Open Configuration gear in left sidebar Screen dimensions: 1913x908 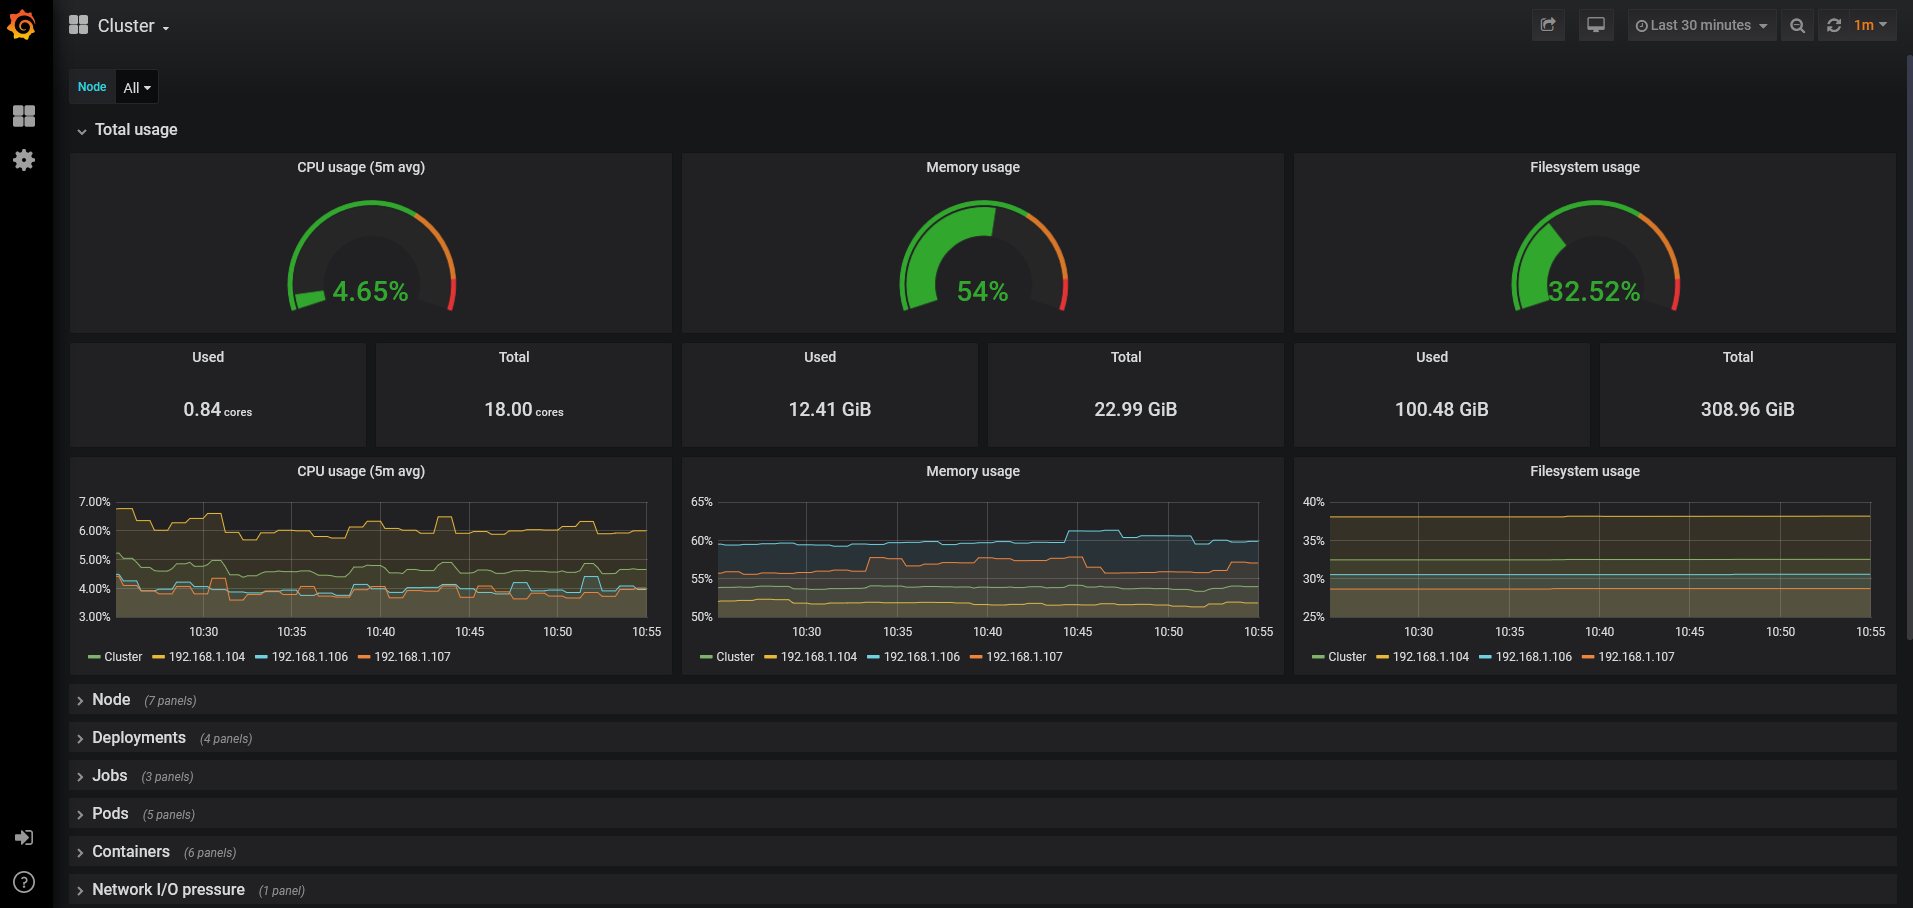tap(24, 160)
